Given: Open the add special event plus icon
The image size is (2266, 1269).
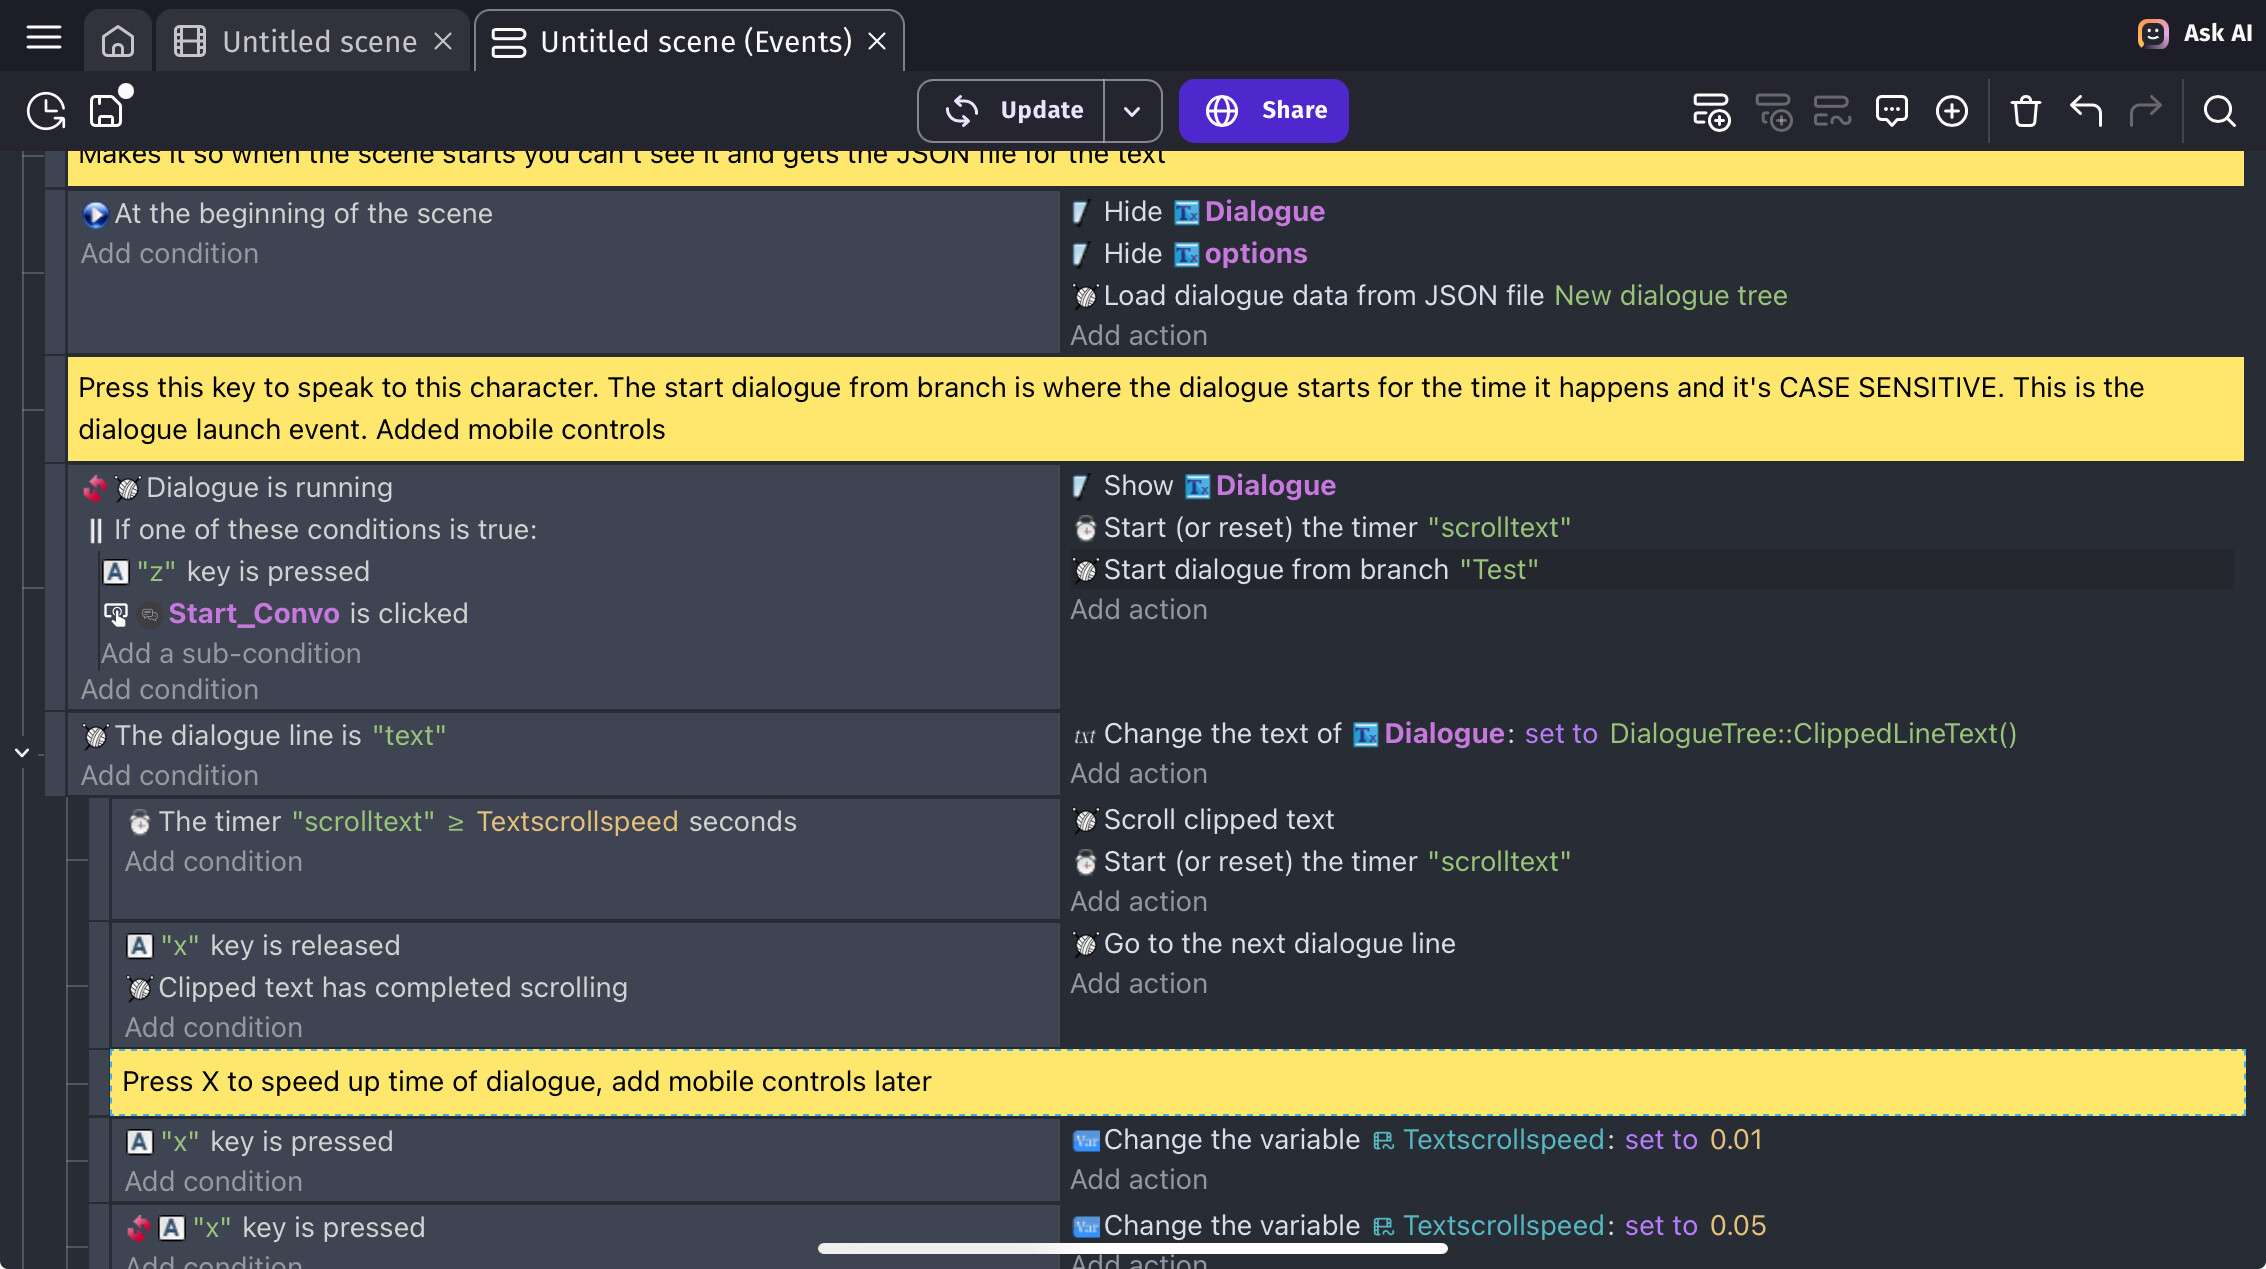Looking at the screenshot, I should 1952,111.
